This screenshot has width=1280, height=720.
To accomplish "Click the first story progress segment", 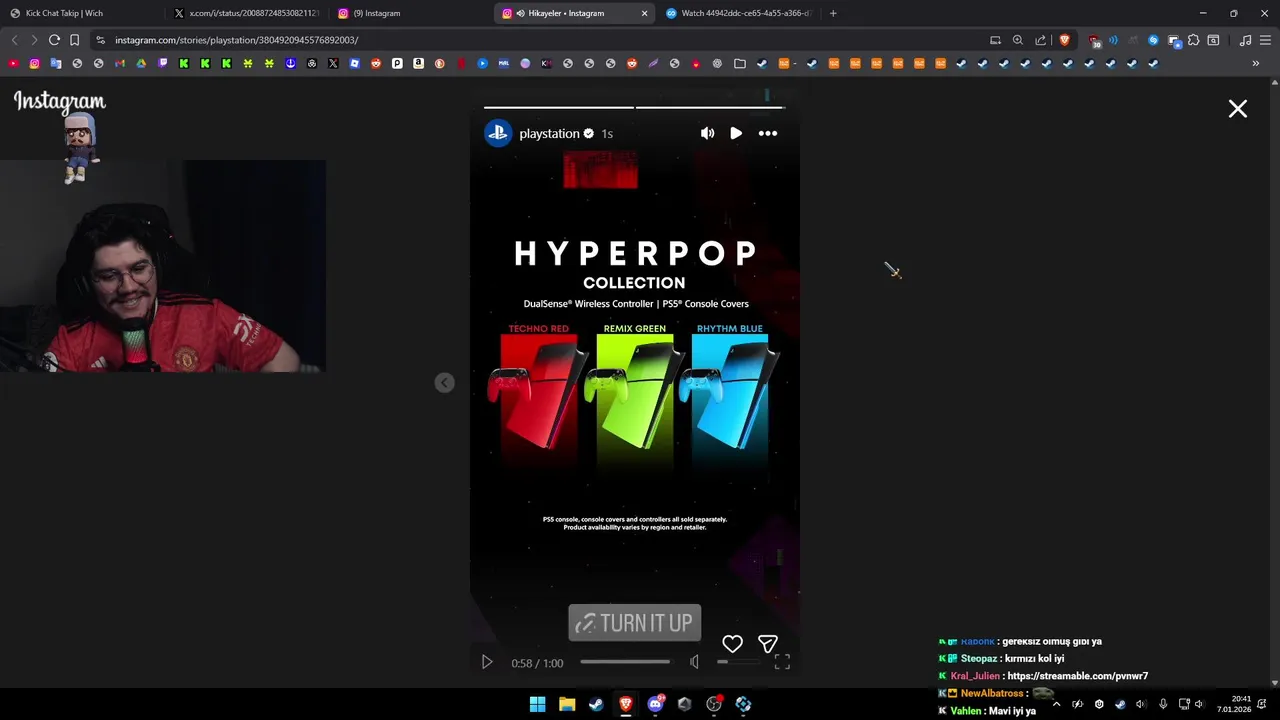I will [x=558, y=107].
